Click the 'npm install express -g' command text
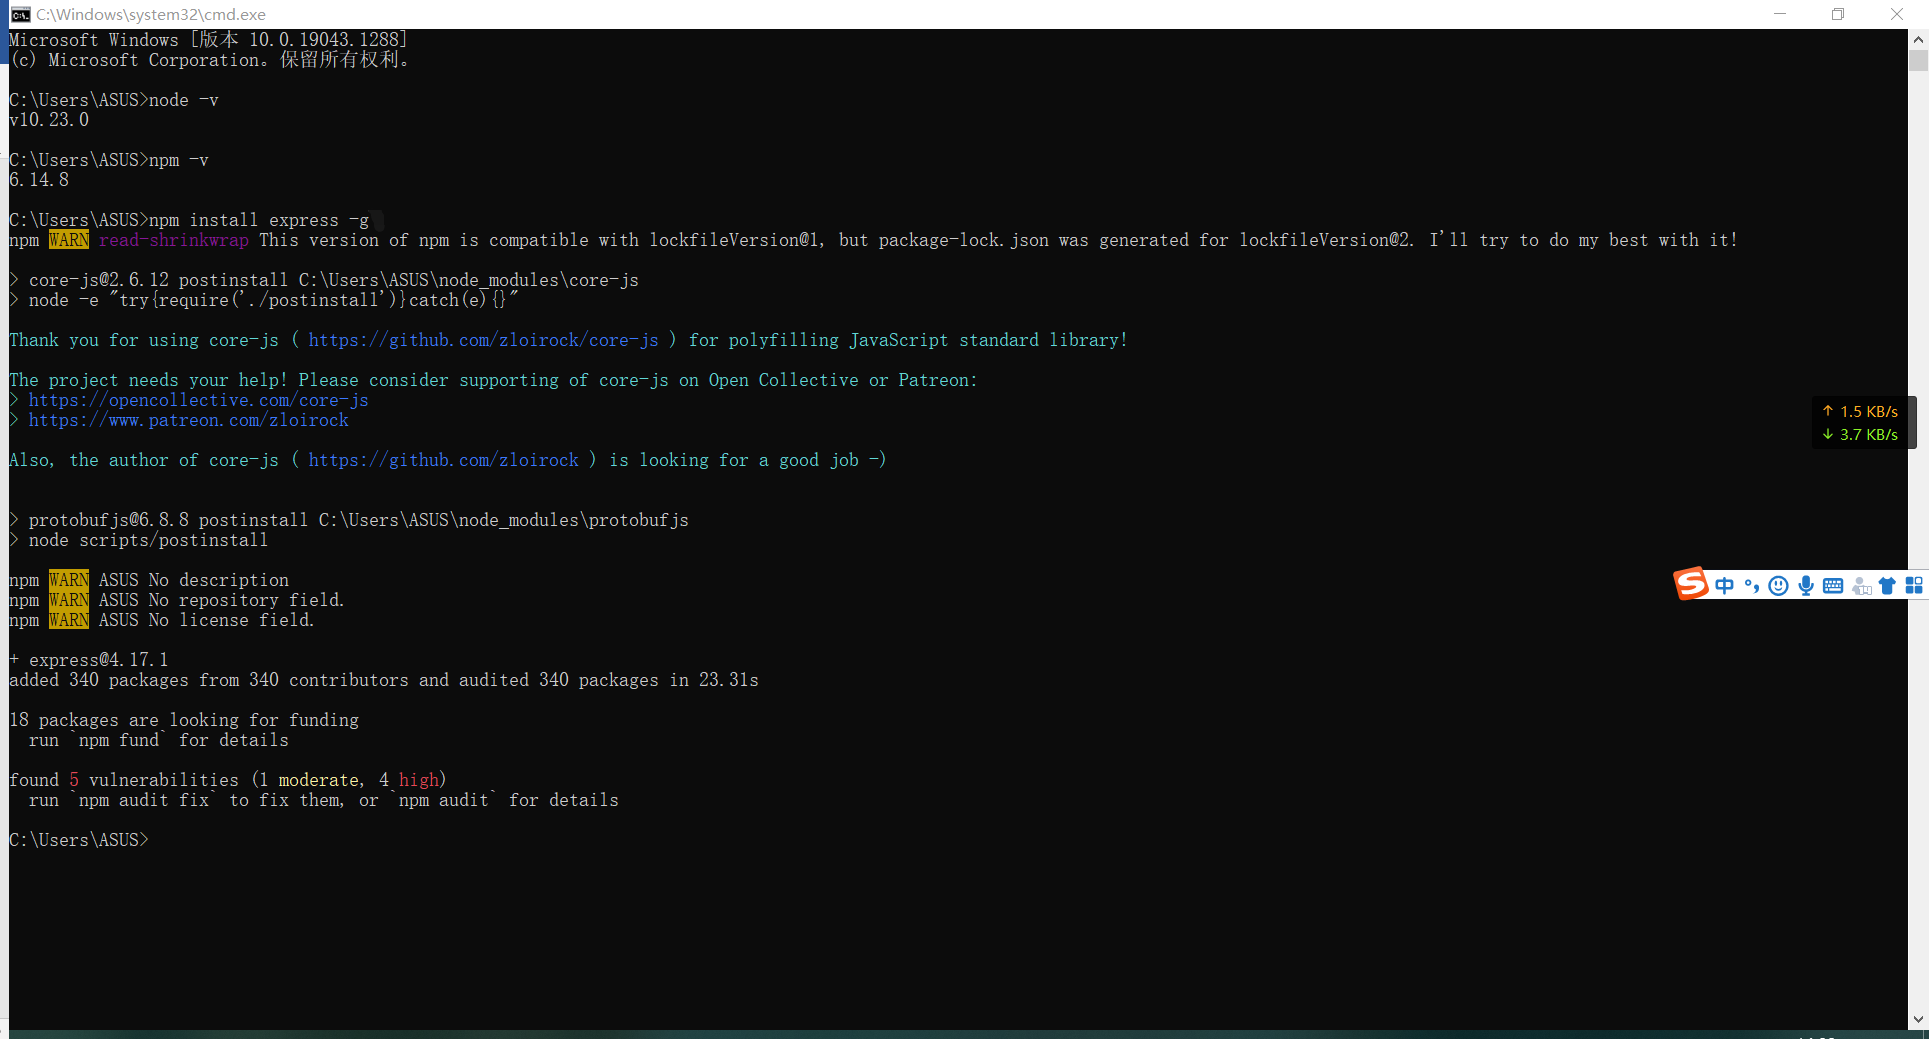The image size is (1929, 1039). coord(259,220)
